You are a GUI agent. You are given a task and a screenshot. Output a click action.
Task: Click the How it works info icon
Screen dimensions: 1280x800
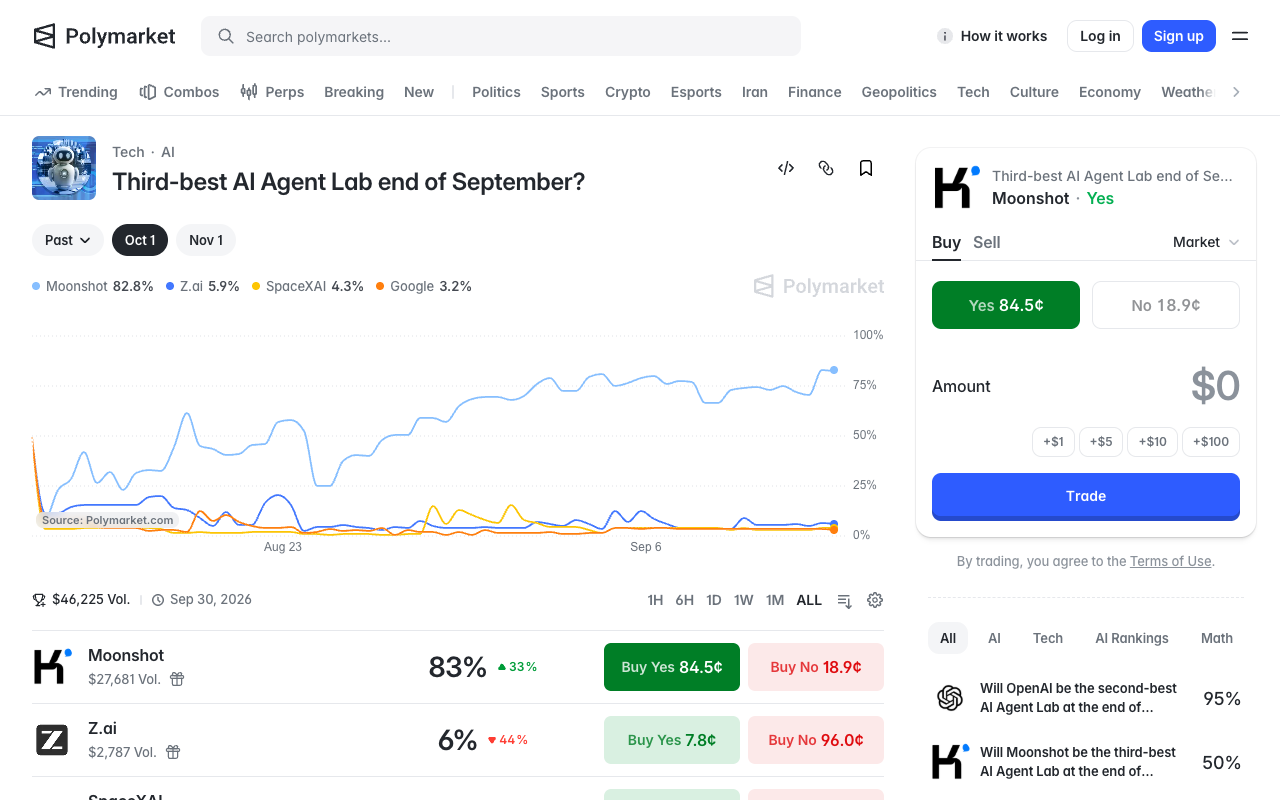pos(944,36)
